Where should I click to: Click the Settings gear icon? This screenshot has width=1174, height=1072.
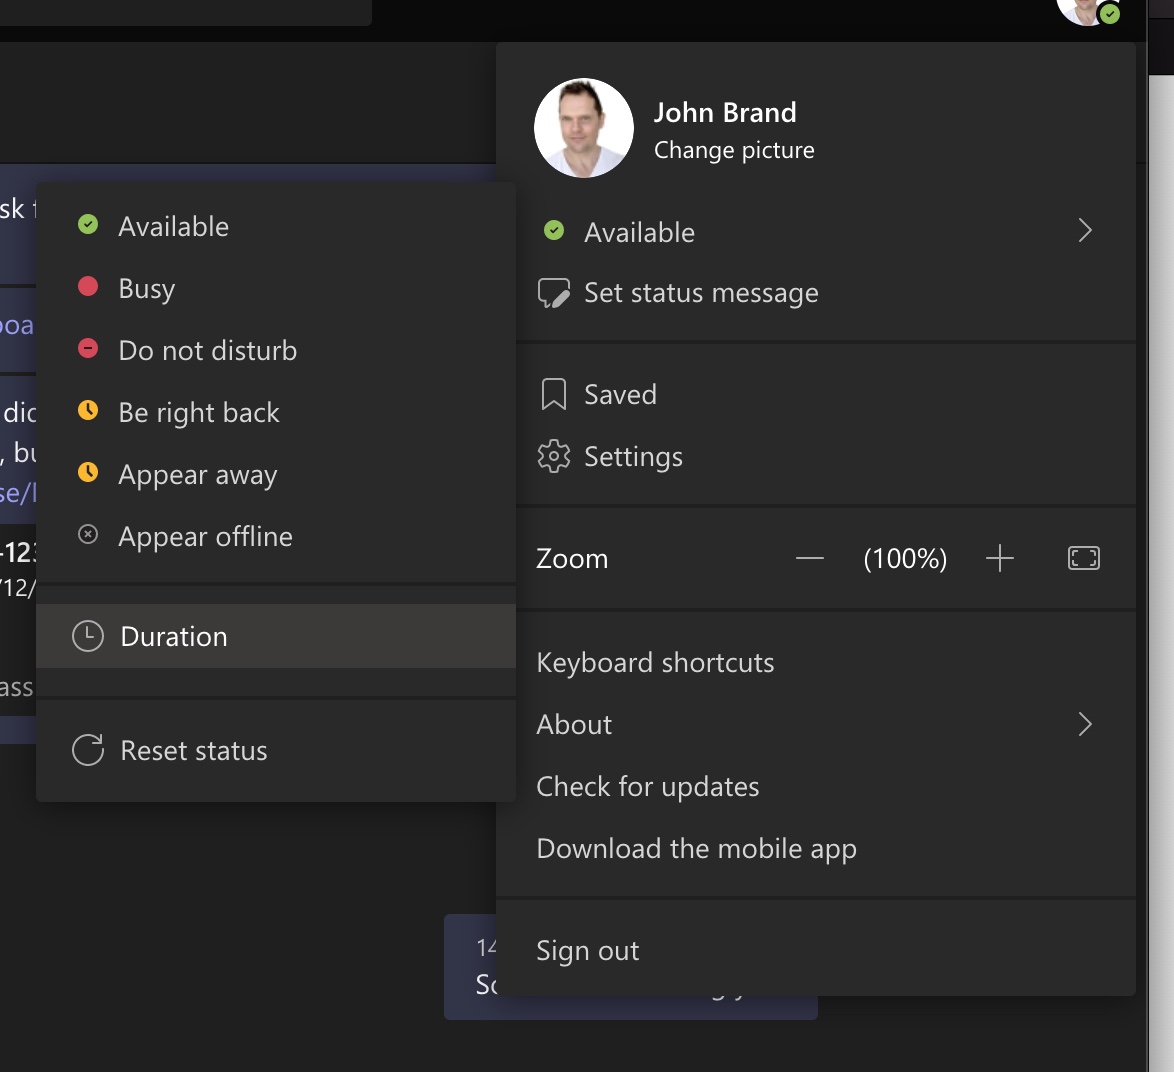point(554,457)
